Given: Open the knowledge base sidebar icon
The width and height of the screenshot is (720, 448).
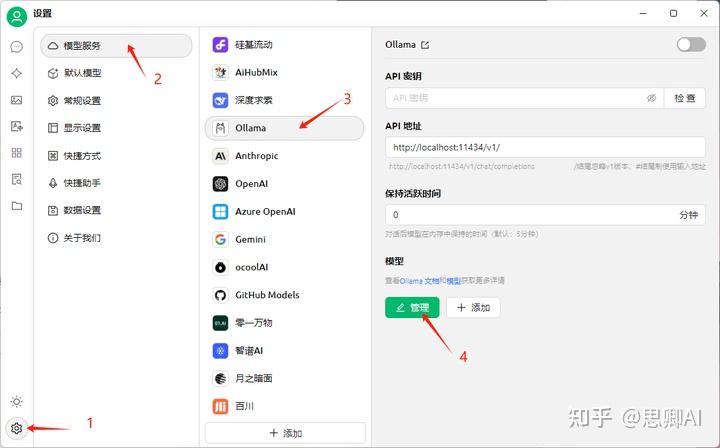Looking at the screenshot, I should coord(17,179).
